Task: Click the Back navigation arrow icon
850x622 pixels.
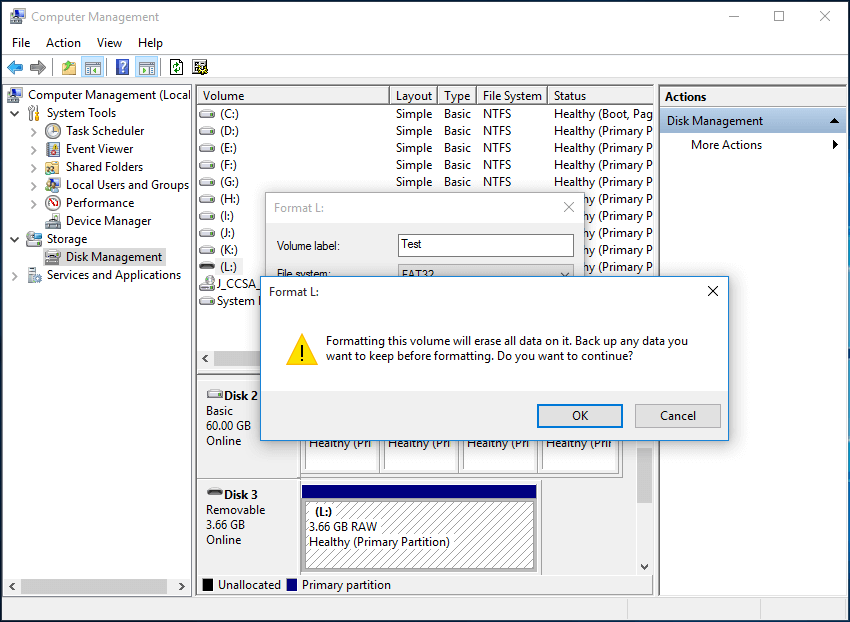Action: (16, 67)
